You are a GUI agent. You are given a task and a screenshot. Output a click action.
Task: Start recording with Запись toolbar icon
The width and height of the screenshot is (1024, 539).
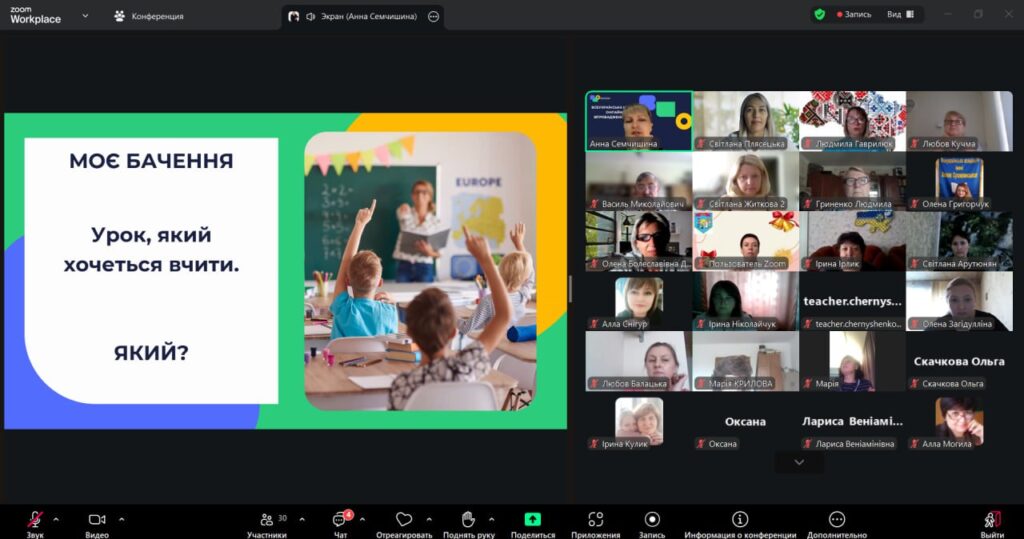tap(652, 519)
